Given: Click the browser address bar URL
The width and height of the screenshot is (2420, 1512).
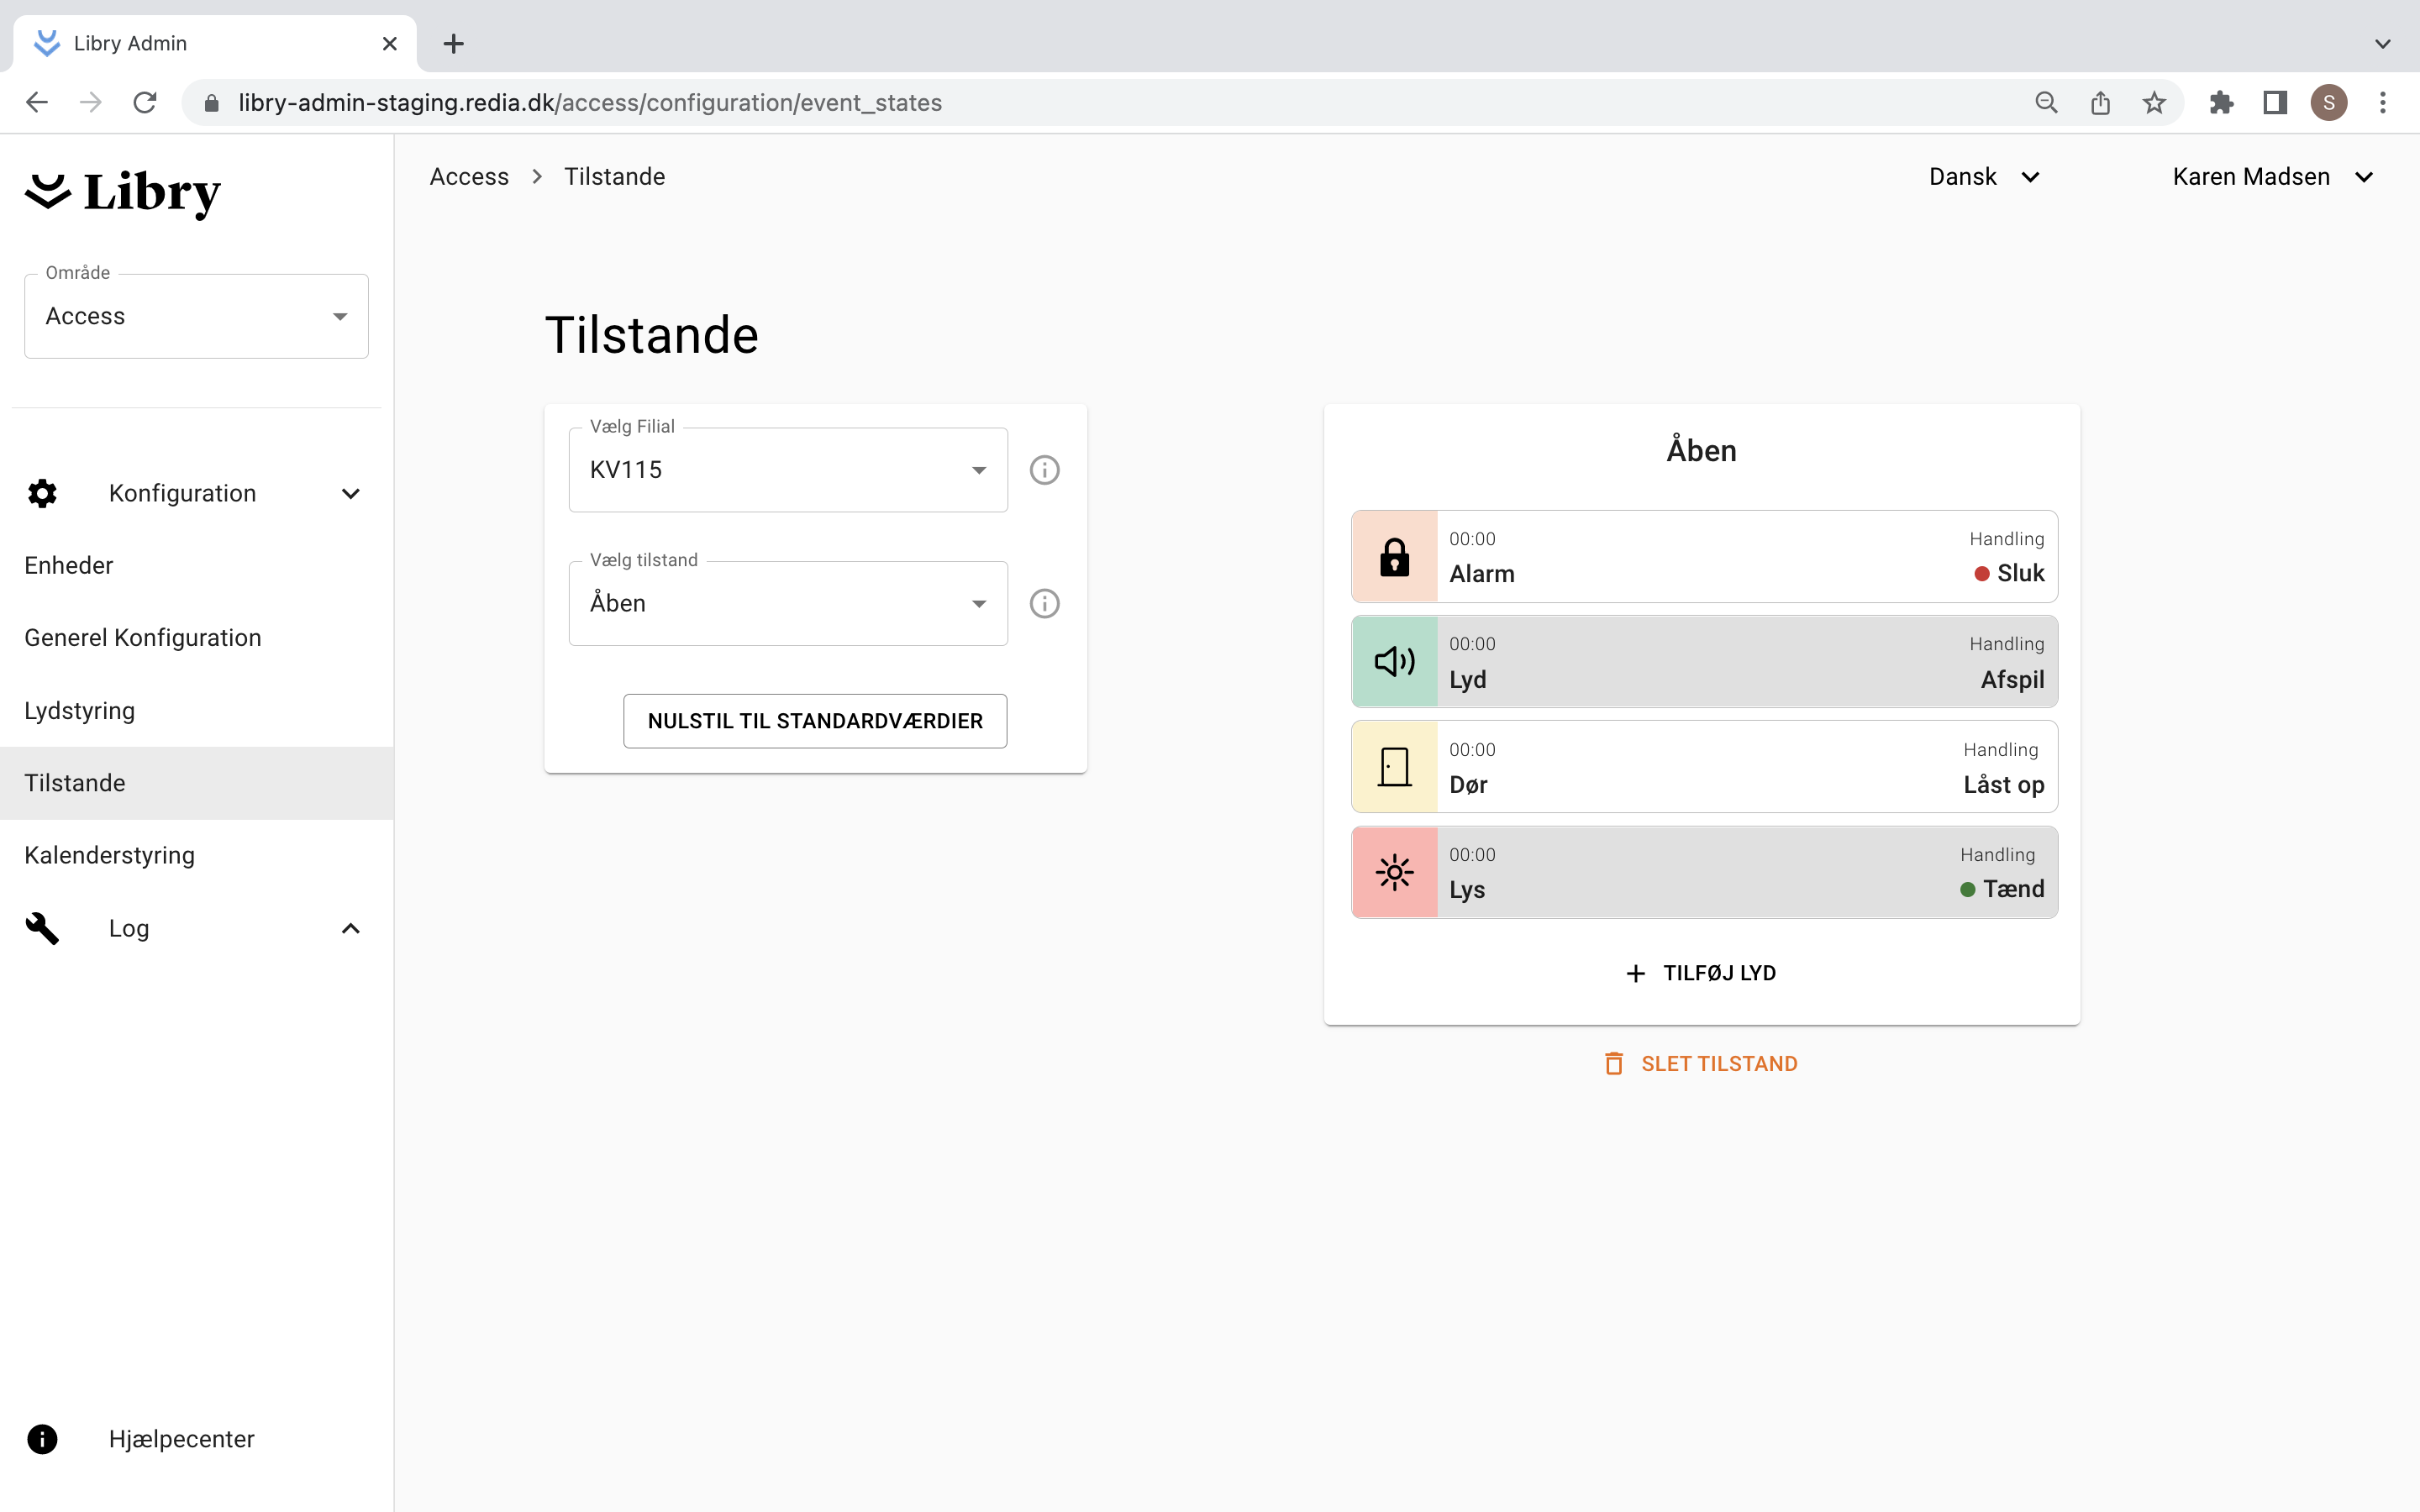Looking at the screenshot, I should coord(590,103).
